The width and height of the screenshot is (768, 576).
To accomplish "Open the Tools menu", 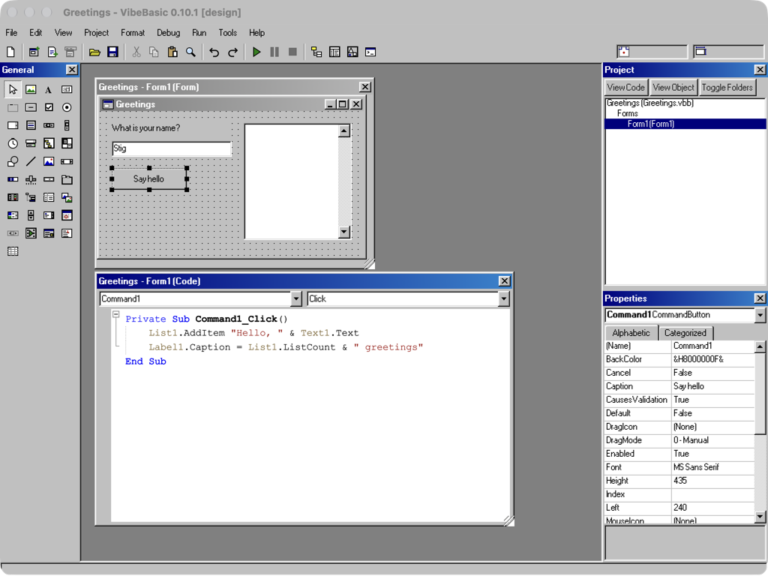I will pos(228,33).
